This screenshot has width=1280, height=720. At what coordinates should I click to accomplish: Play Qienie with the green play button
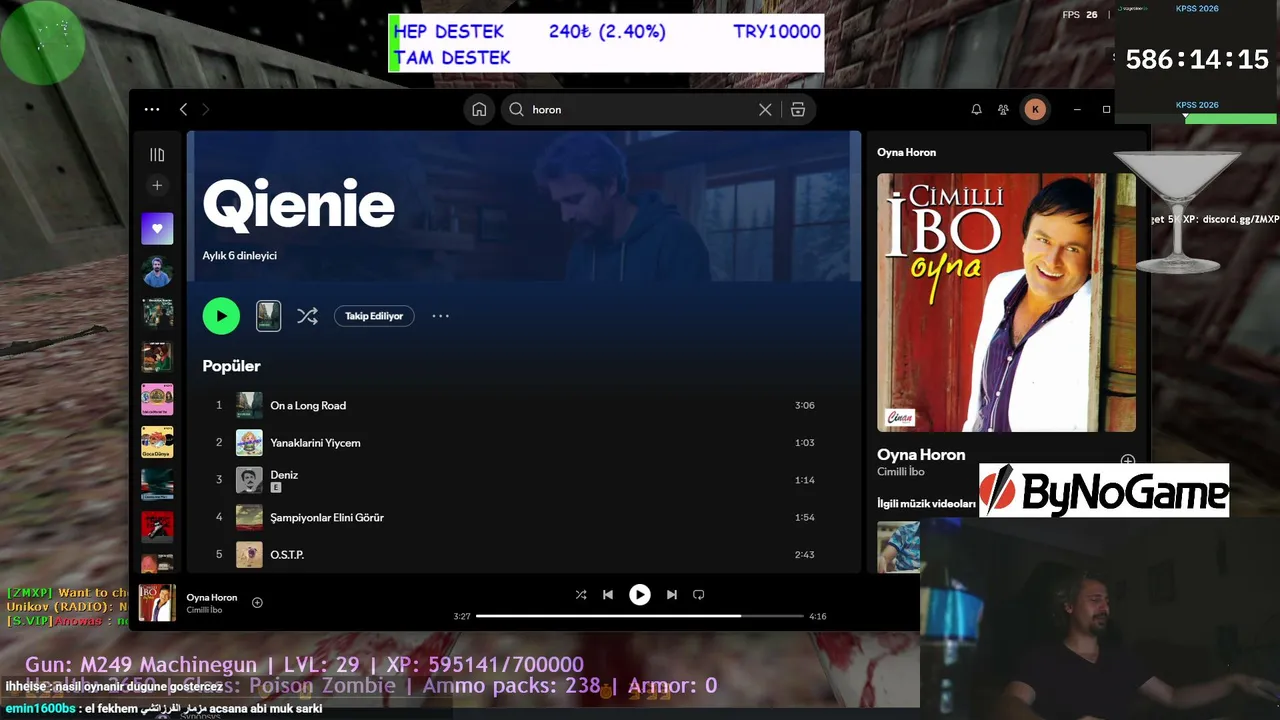click(x=221, y=316)
